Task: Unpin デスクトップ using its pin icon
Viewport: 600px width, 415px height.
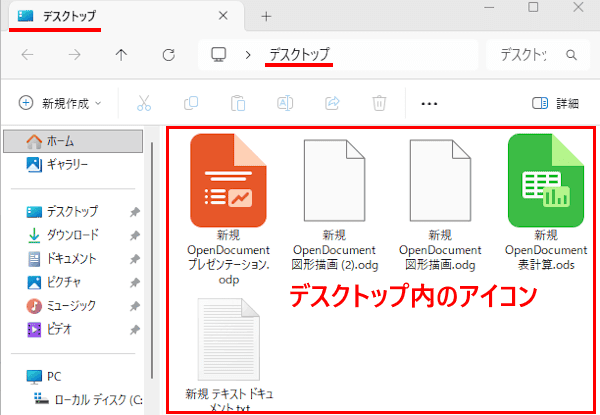Action: 134,212
